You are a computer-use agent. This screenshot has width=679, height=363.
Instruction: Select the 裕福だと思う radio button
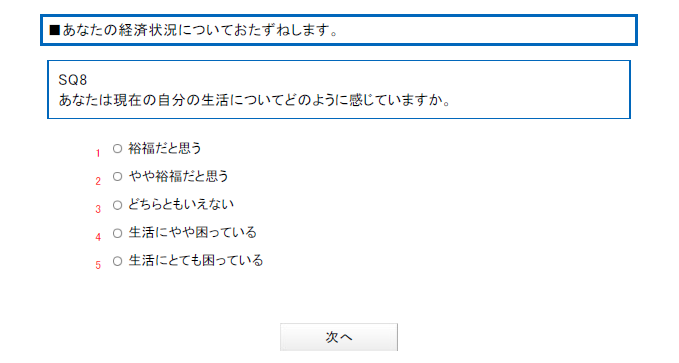coord(117,149)
